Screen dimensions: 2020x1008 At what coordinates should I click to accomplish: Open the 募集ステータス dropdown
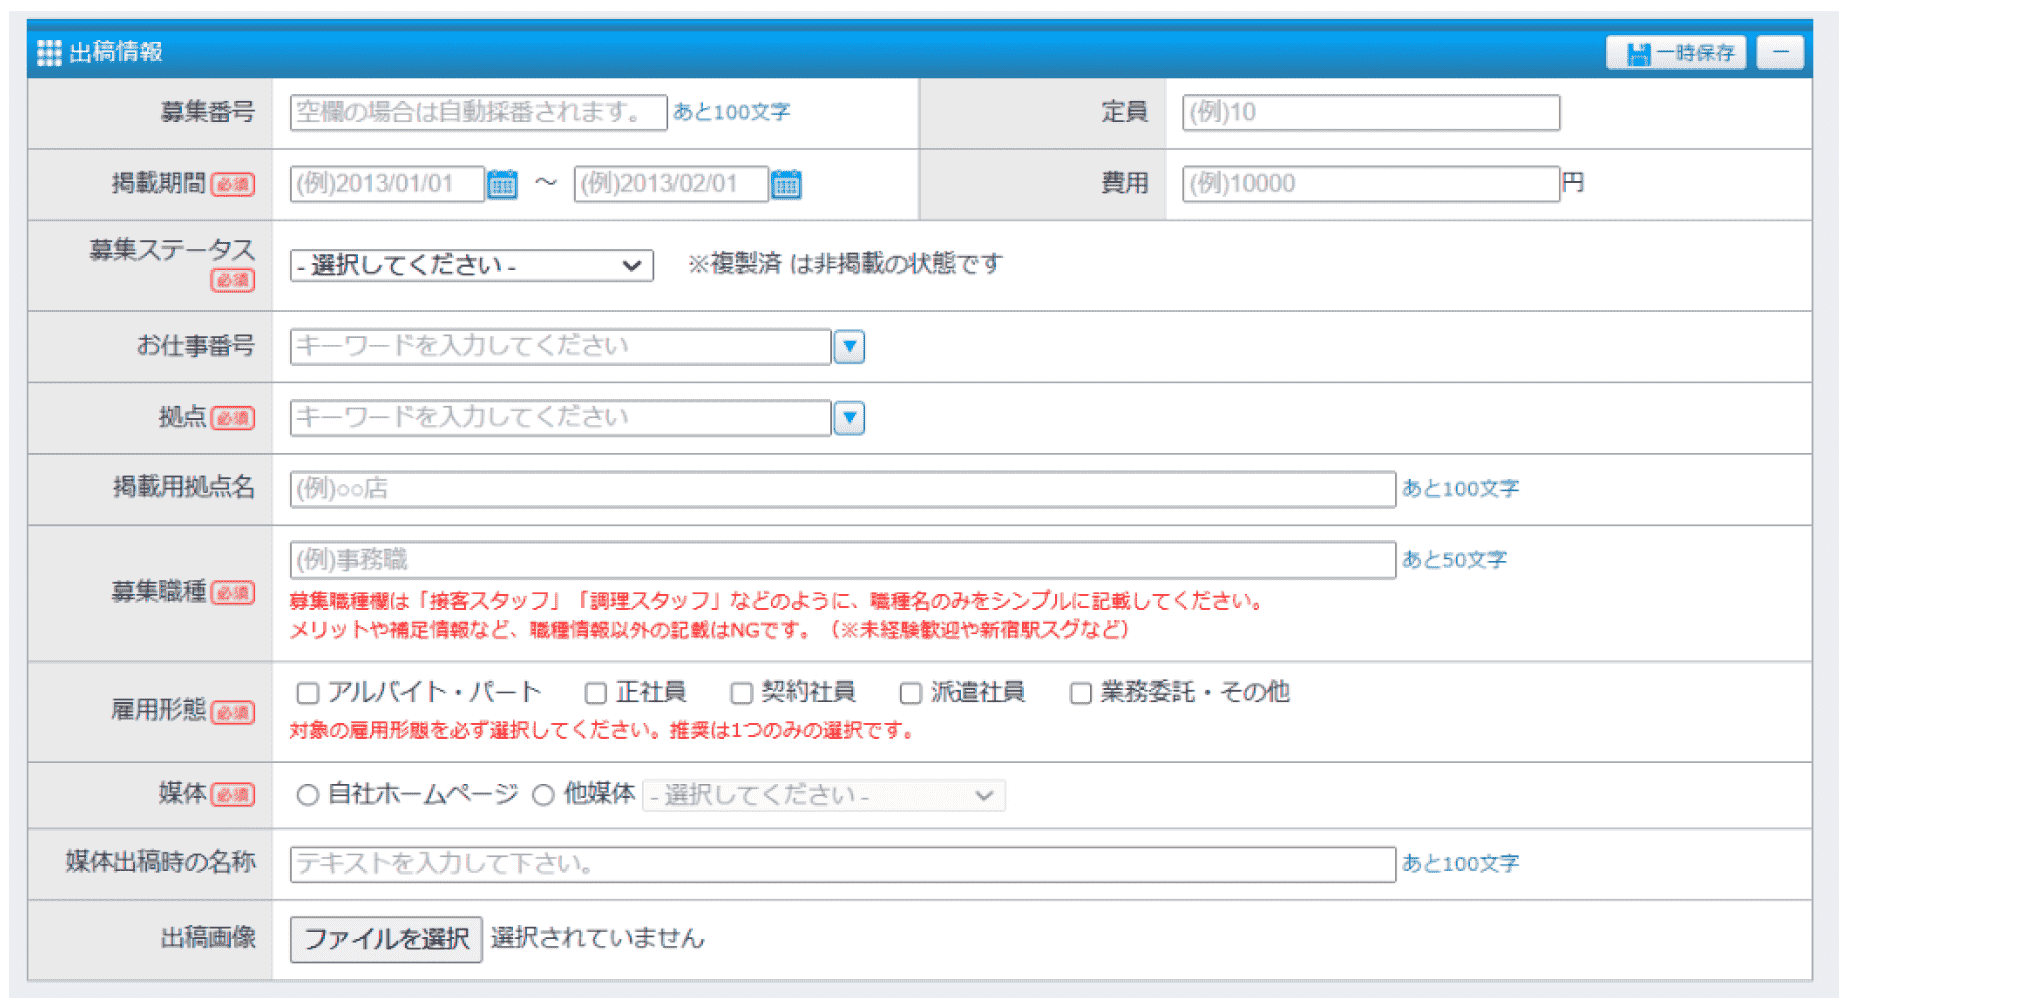click(x=468, y=265)
